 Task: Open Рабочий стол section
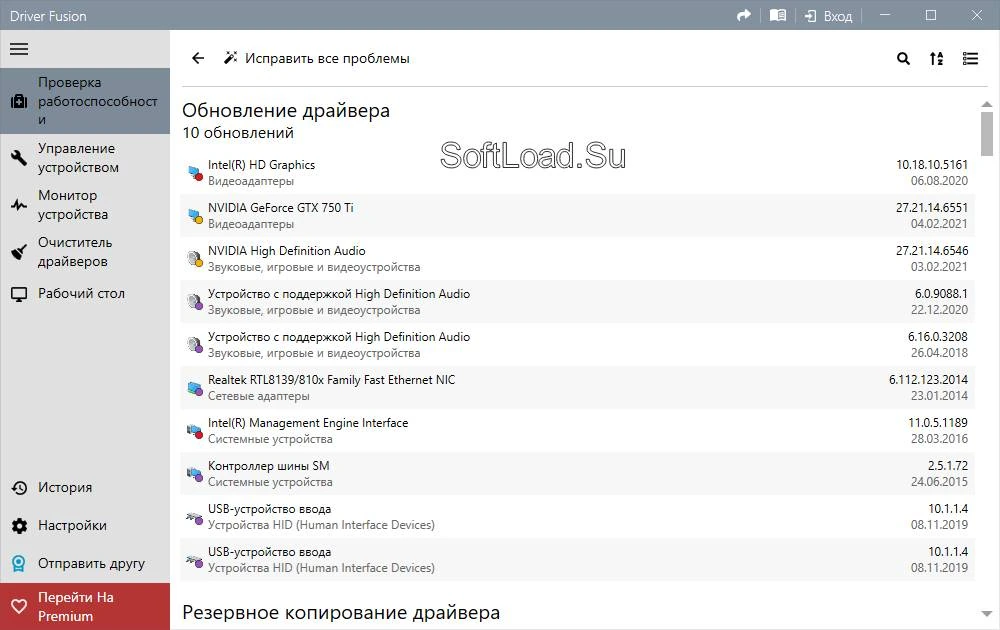[85, 294]
